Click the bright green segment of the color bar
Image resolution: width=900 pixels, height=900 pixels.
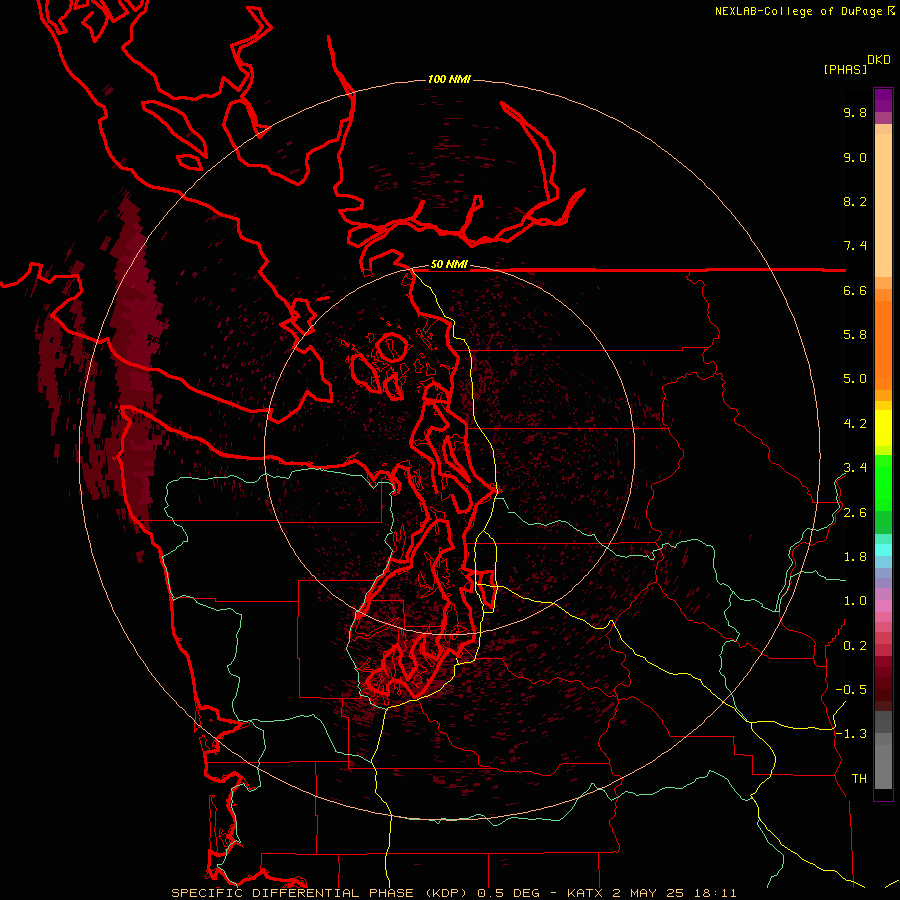(883, 482)
